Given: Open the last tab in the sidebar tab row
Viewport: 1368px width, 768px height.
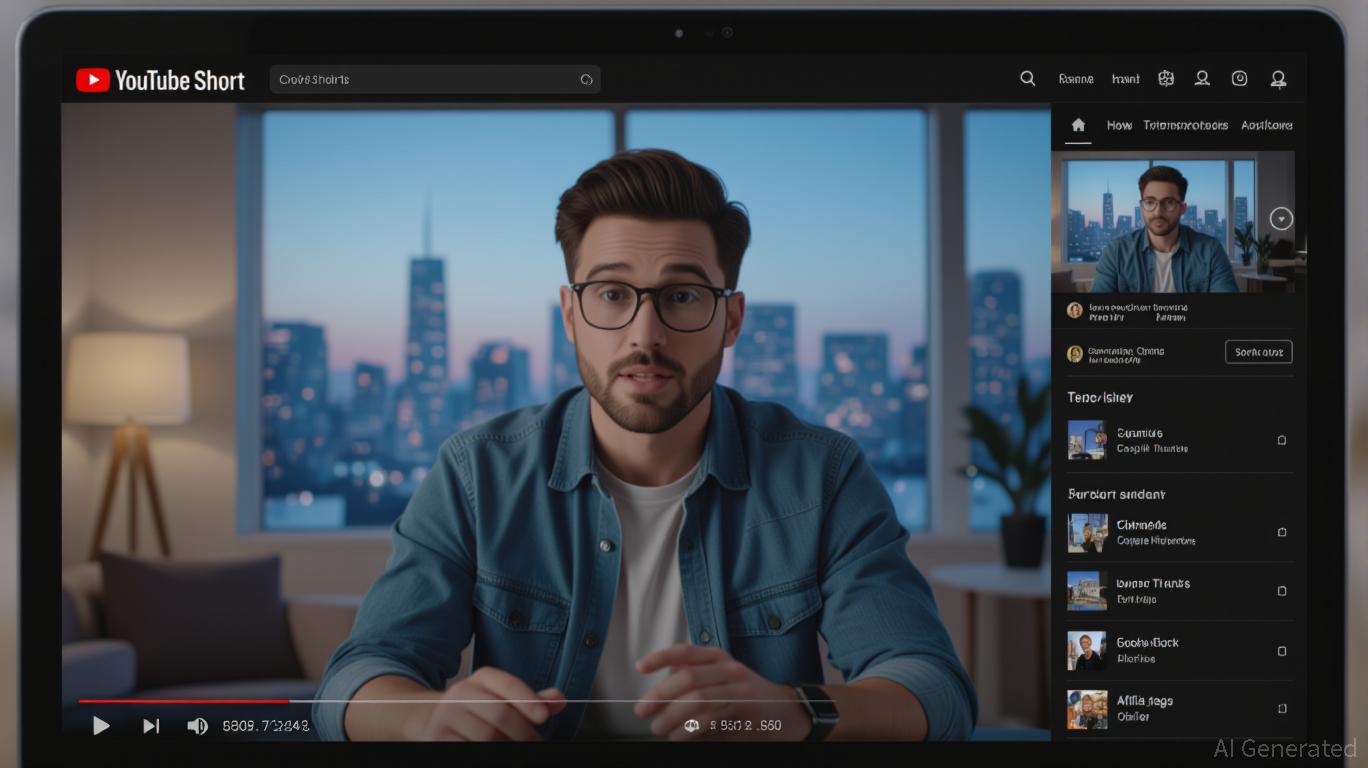Looking at the screenshot, I should point(1266,125).
